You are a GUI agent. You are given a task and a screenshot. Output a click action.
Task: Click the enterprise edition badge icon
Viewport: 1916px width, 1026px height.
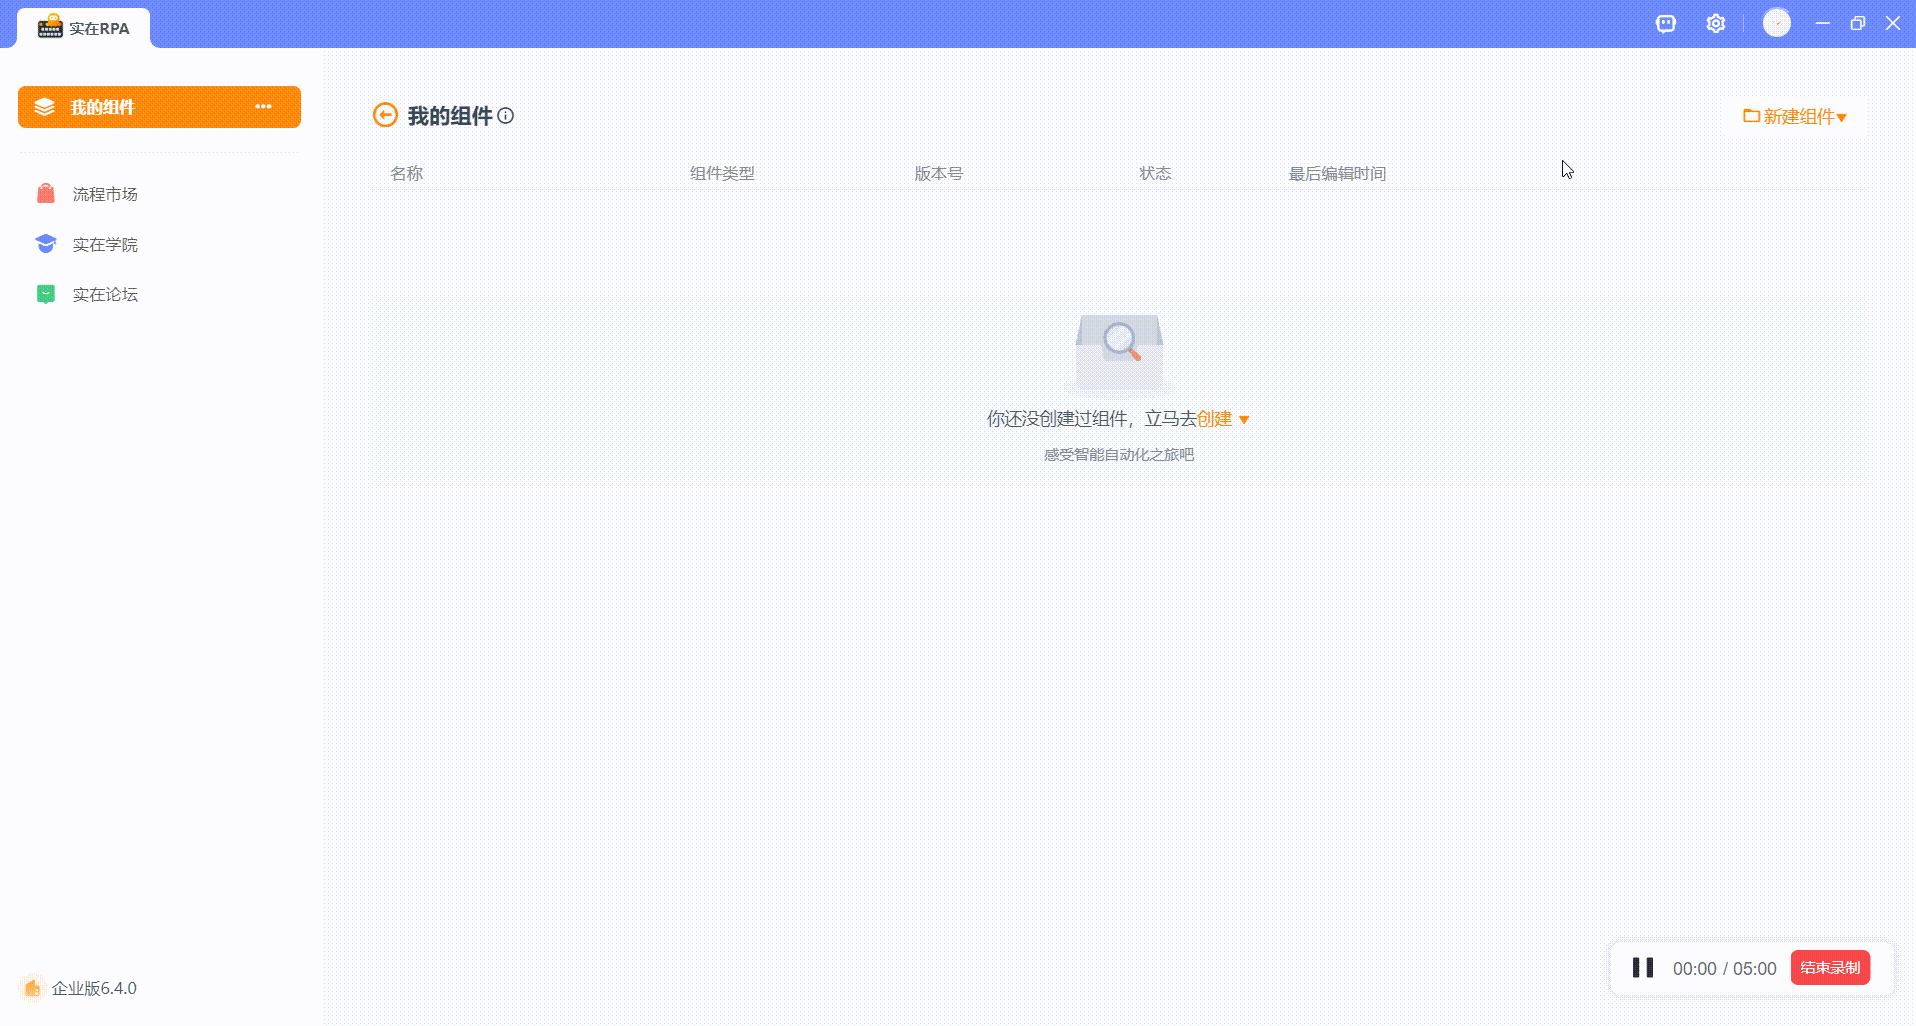point(32,988)
